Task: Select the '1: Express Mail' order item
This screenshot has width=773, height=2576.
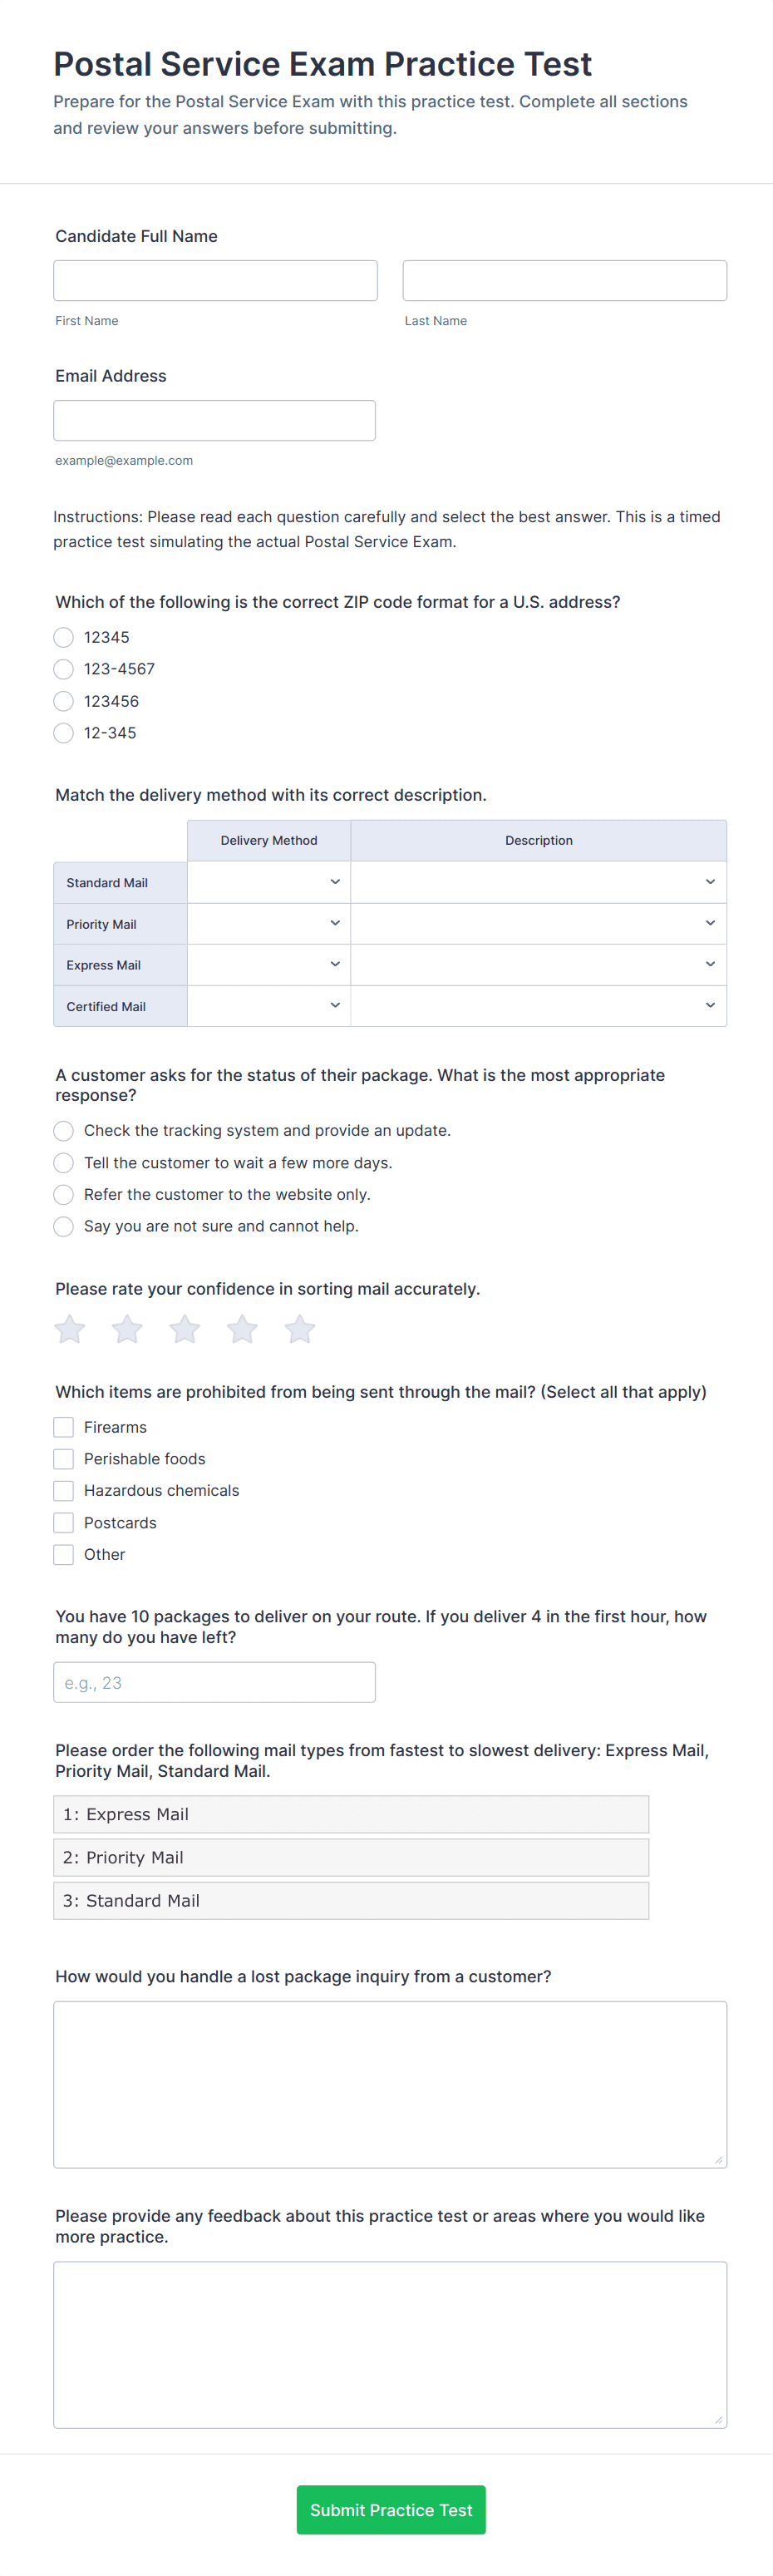Action: 351,1814
